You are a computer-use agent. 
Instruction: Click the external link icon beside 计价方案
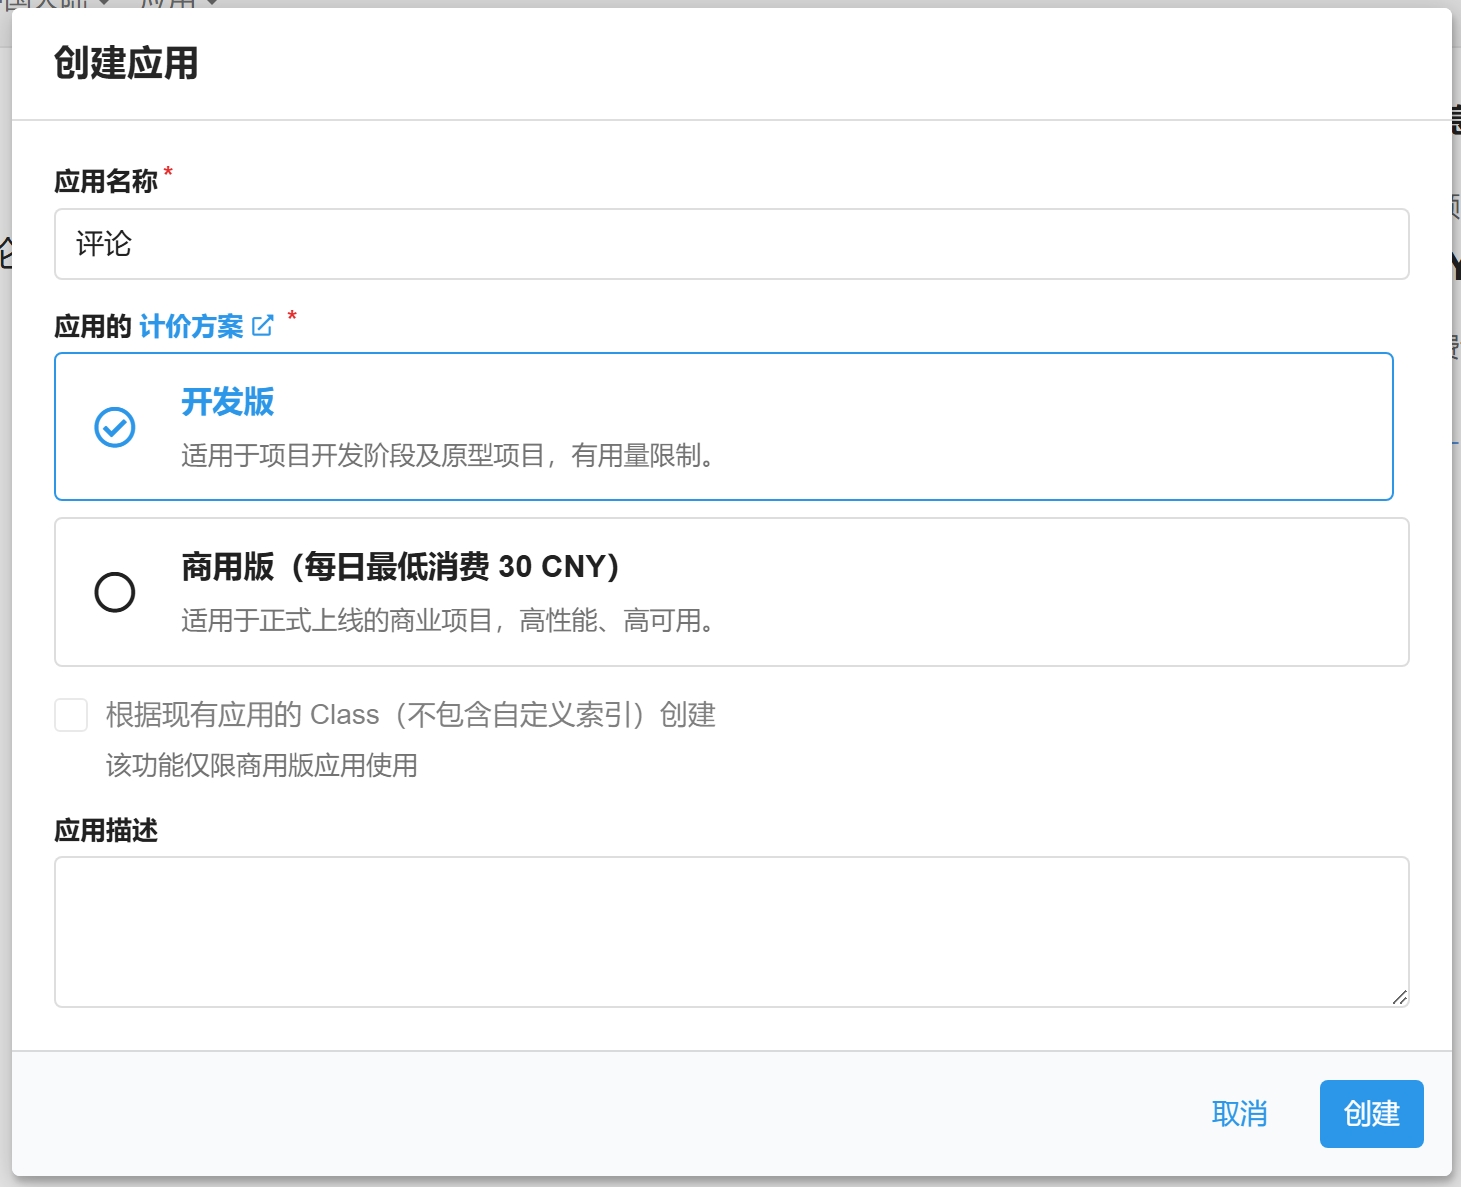pyautogui.click(x=262, y=326)
